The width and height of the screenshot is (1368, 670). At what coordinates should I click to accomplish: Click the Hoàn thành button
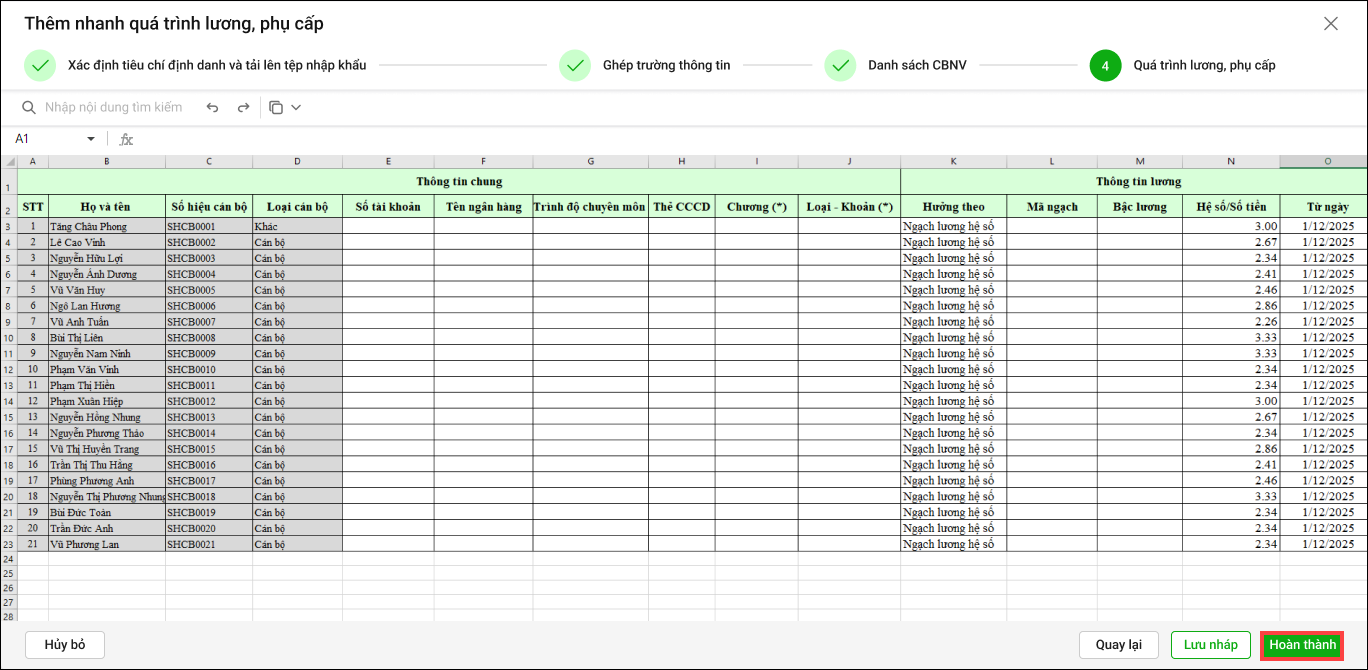1301,645
